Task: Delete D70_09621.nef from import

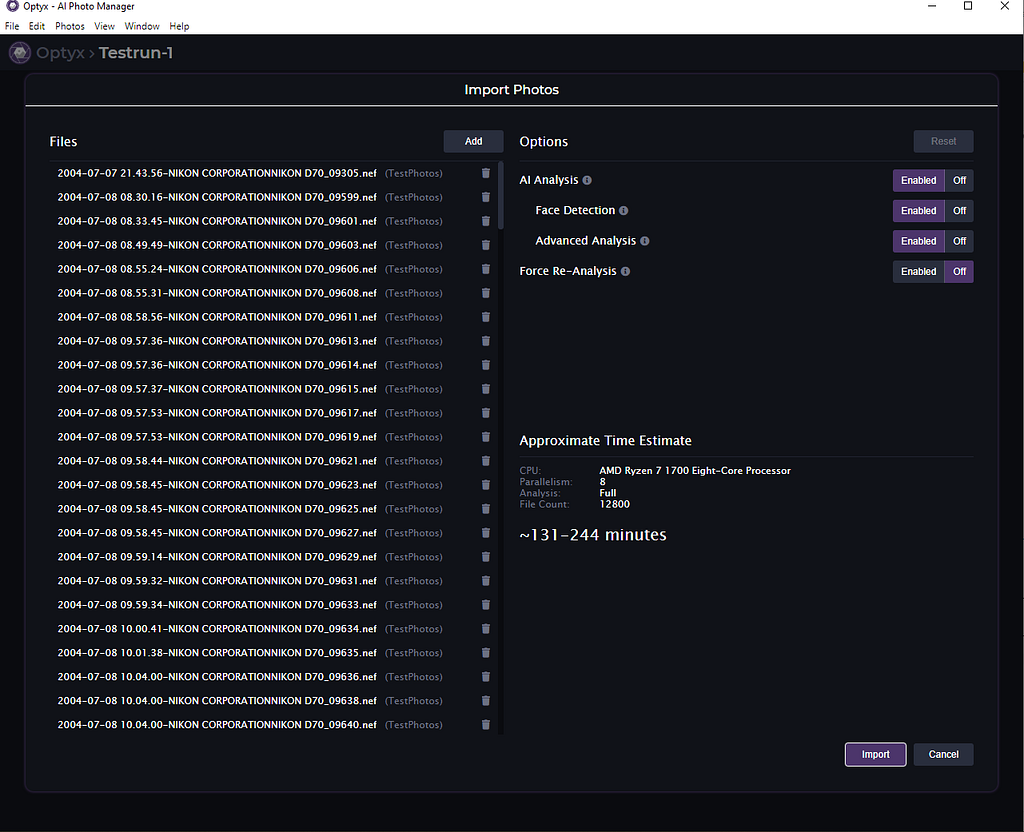Action: [485, 460]
